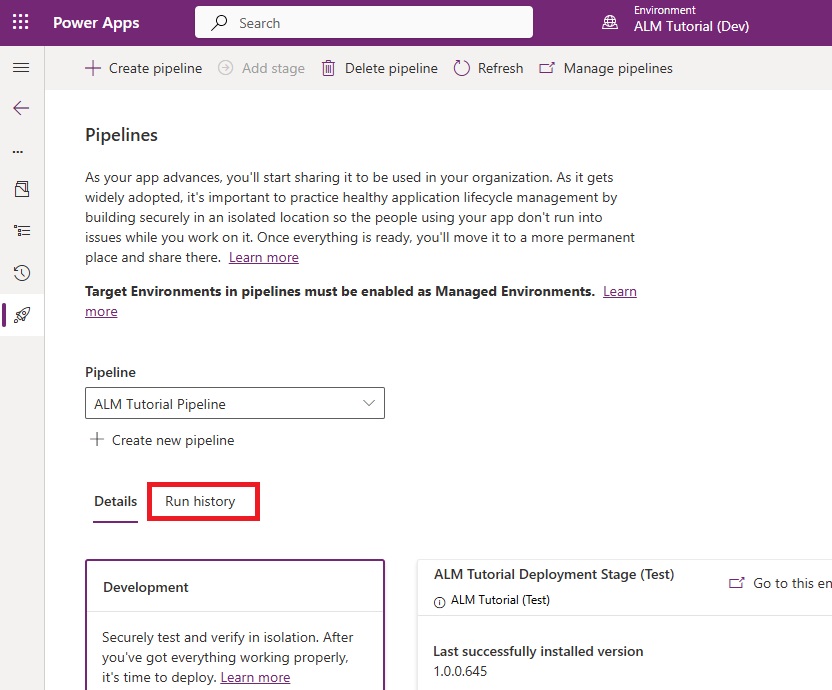Open Learn more link in Development card
The height and width of the screenshot is (690, 832).
pos(255,678)
